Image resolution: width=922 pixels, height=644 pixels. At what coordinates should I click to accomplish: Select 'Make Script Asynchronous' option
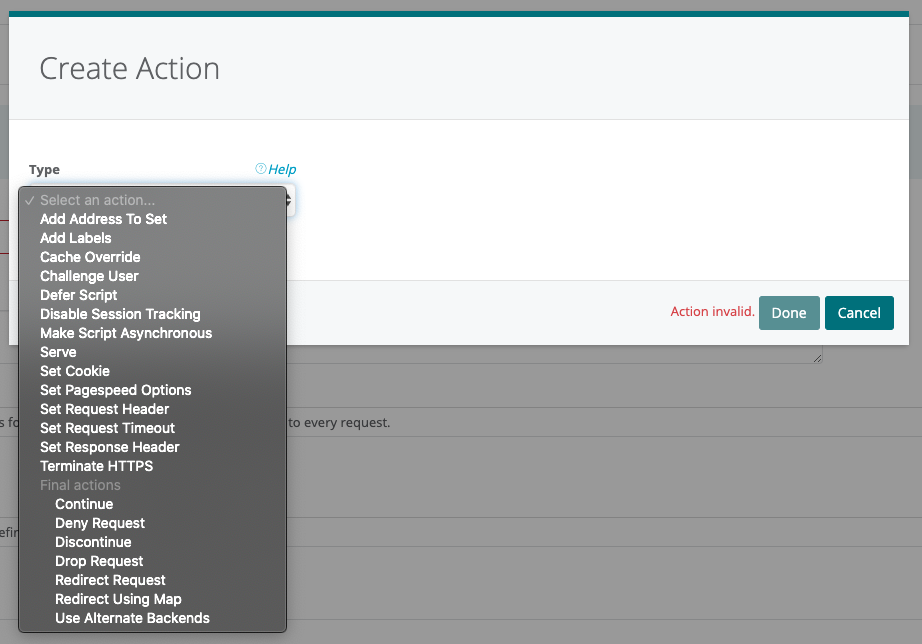[x=126, y=333]
